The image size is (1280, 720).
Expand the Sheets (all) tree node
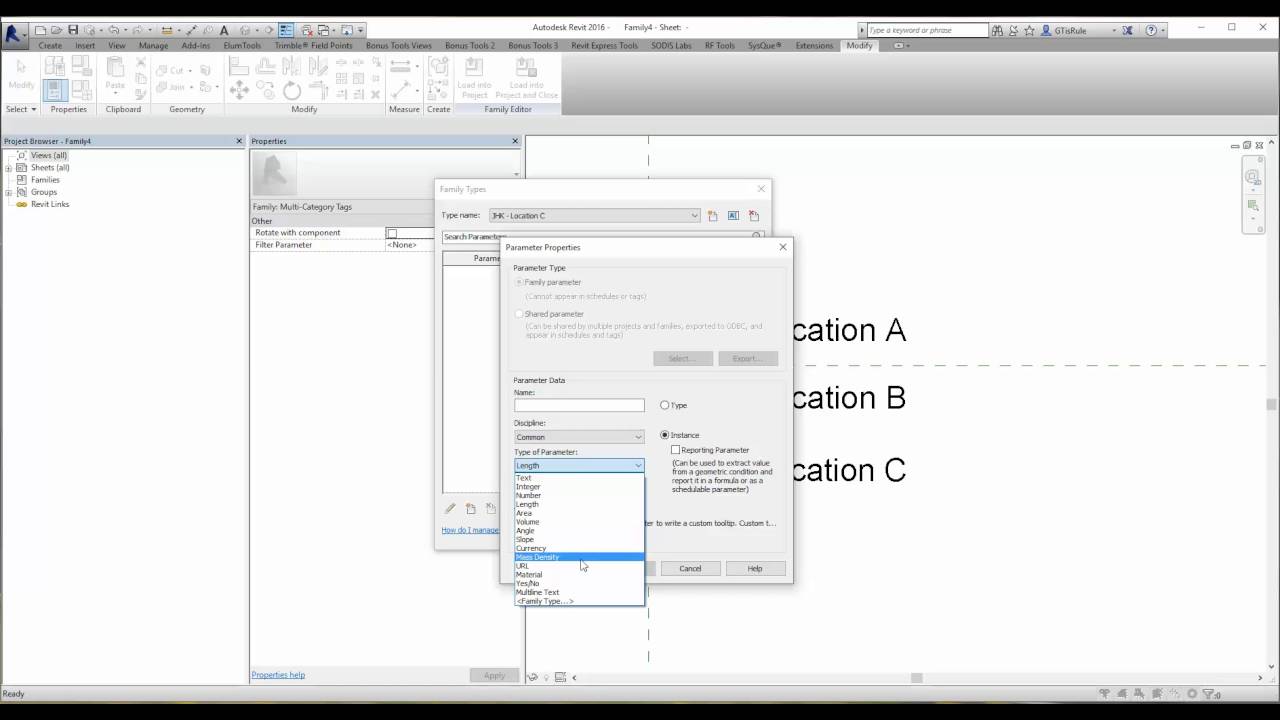(8, 168)
